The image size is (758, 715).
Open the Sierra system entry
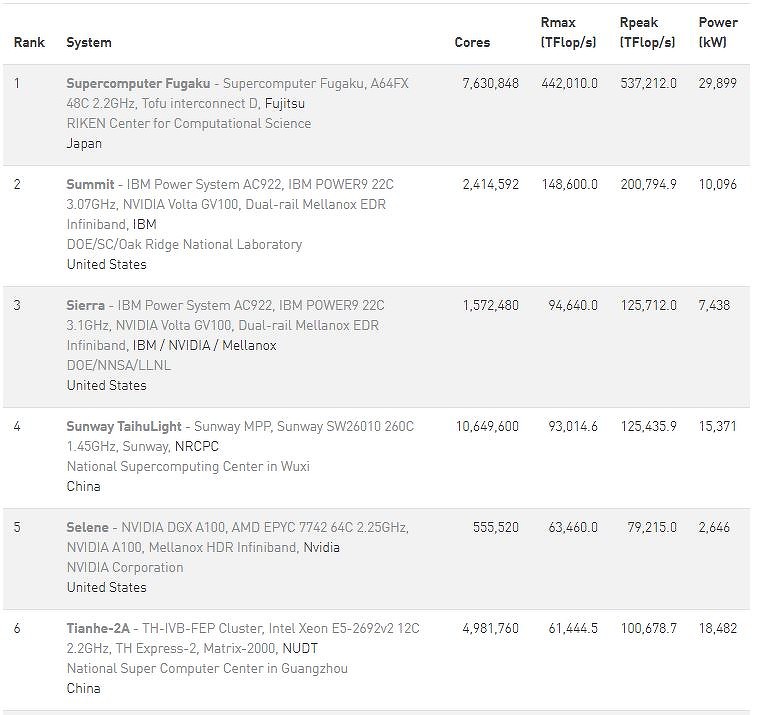[x=87, y=306]
